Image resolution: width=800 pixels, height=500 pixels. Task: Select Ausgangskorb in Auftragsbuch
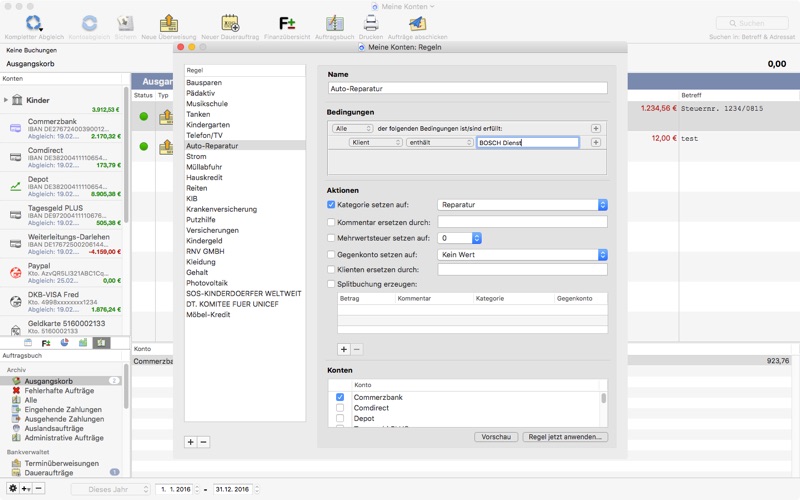(x=61, y=381)
